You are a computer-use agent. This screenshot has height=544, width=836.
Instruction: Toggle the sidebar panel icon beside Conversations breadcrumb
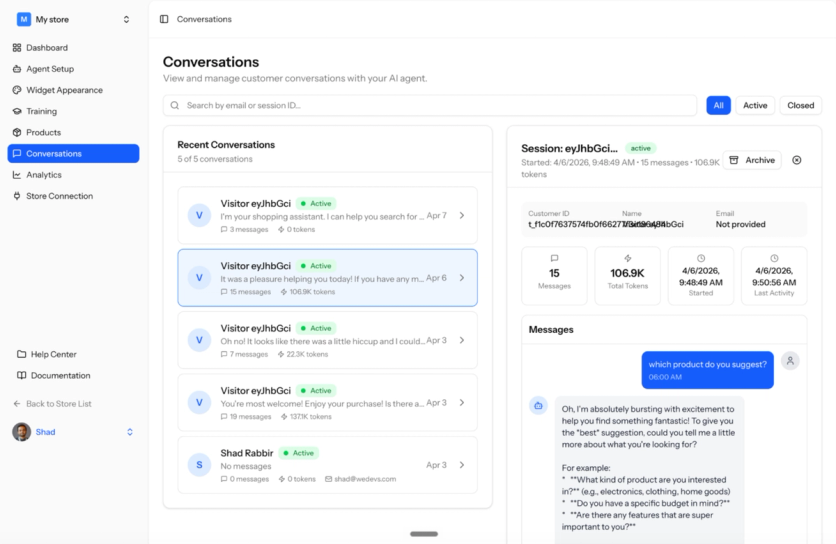tap(164, 19)
